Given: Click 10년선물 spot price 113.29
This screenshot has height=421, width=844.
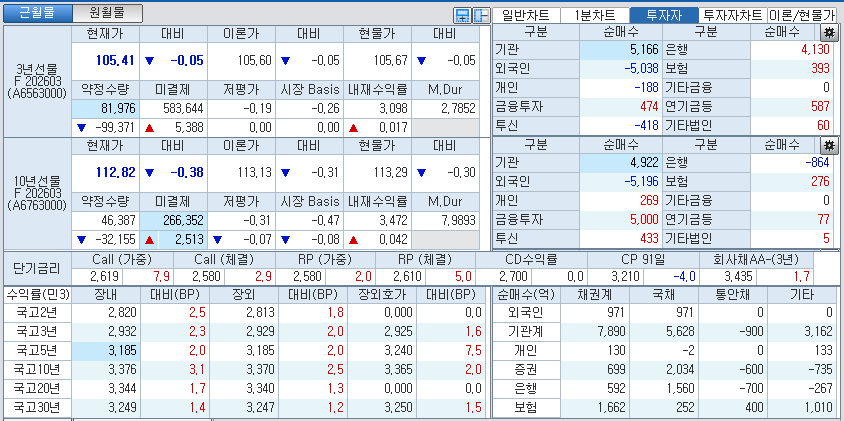Looking at the screenshot, I should pos(377,173).
